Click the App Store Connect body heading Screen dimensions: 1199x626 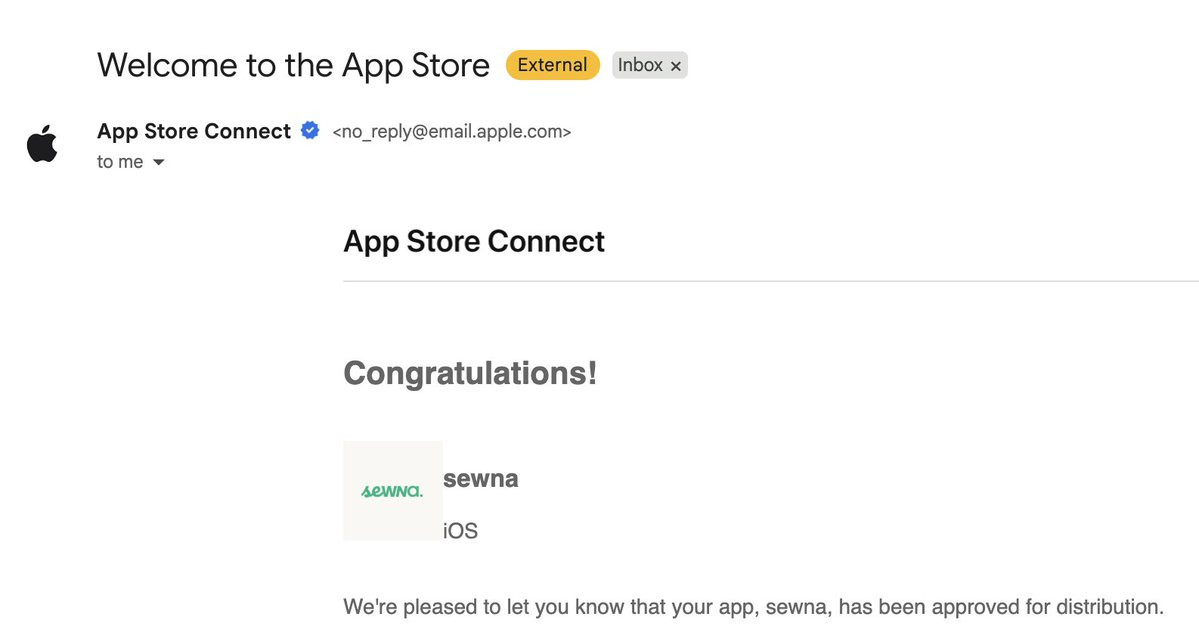[x=473, y=242]
